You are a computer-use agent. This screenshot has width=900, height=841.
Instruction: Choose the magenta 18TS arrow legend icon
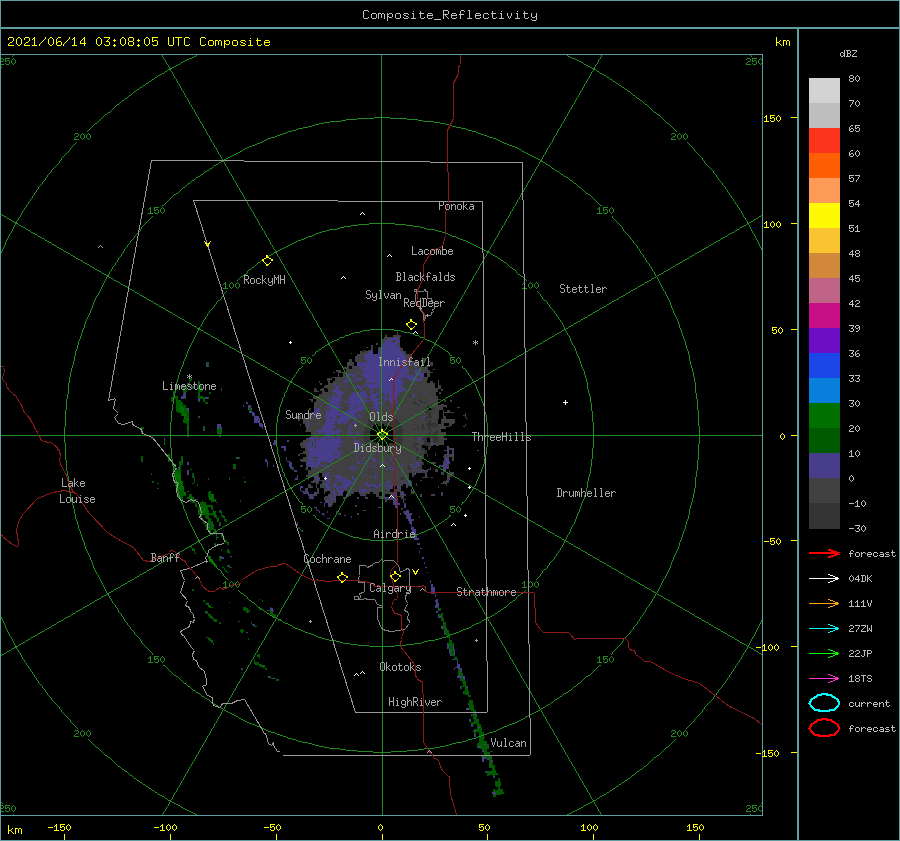[x=824, y=679]
